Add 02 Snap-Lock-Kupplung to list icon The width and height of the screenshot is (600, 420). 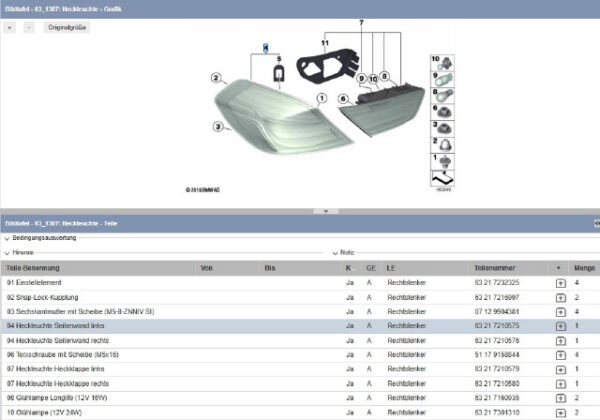561,298
